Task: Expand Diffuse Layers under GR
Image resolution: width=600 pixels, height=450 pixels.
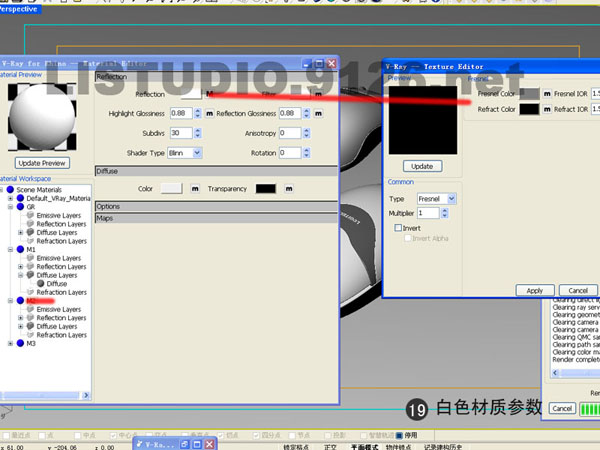Action: click(x=21, y=232)
